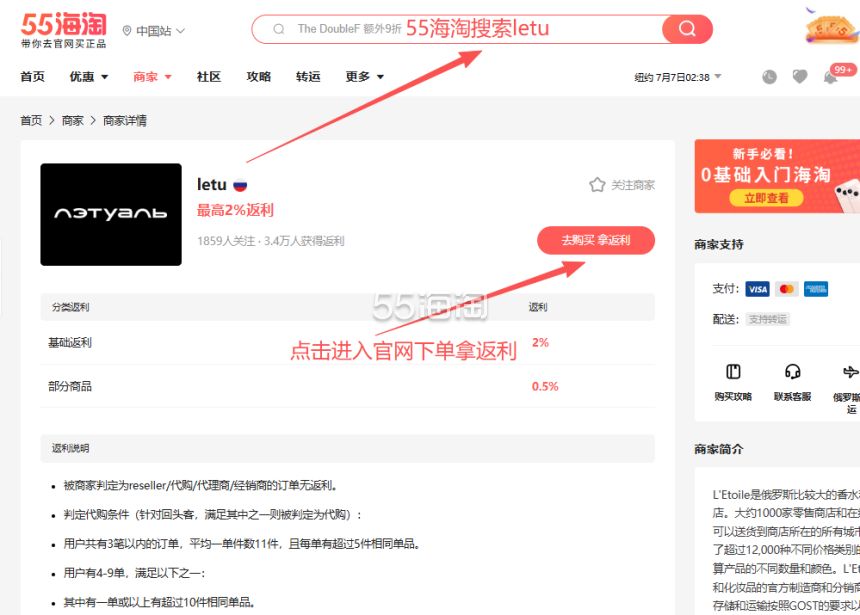This screenshot has height=615, width=860.
Task: Open the notification bell with 99+ badge
Action: (830, 77)
